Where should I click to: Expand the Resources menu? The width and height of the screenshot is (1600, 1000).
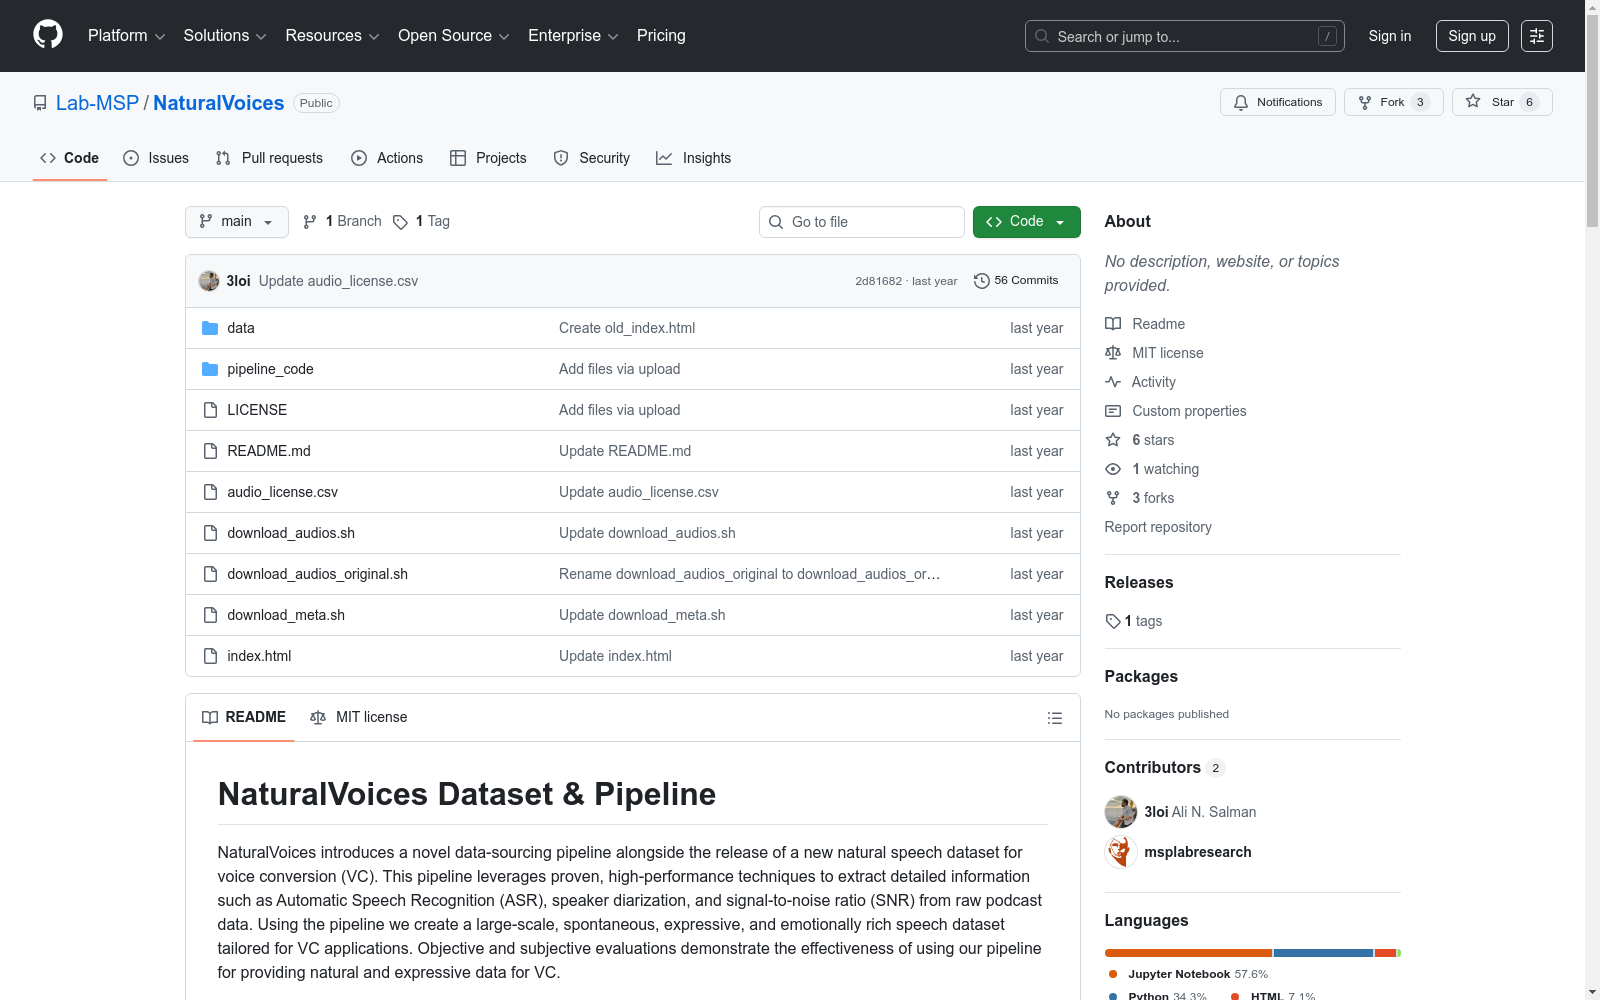pyautogui.click(x=332, y=36)
